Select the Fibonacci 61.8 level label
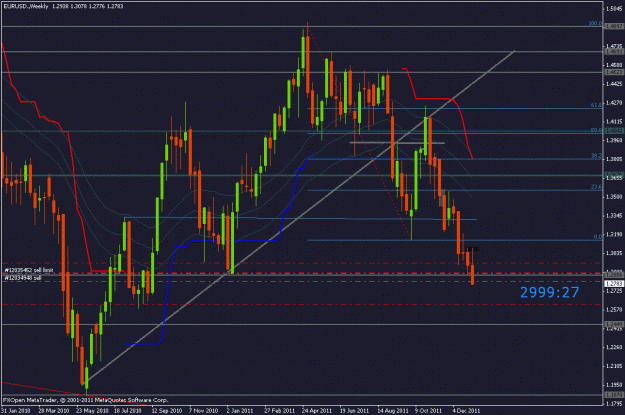The image size is (625, 415). [x=596, y=105]
